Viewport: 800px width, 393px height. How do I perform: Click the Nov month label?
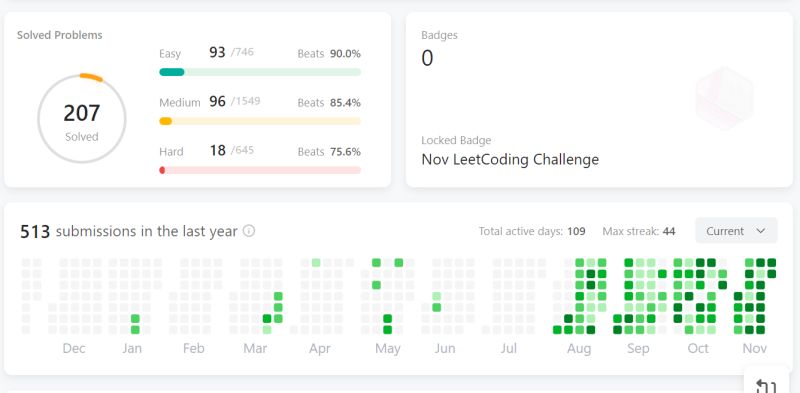(755, 349)
